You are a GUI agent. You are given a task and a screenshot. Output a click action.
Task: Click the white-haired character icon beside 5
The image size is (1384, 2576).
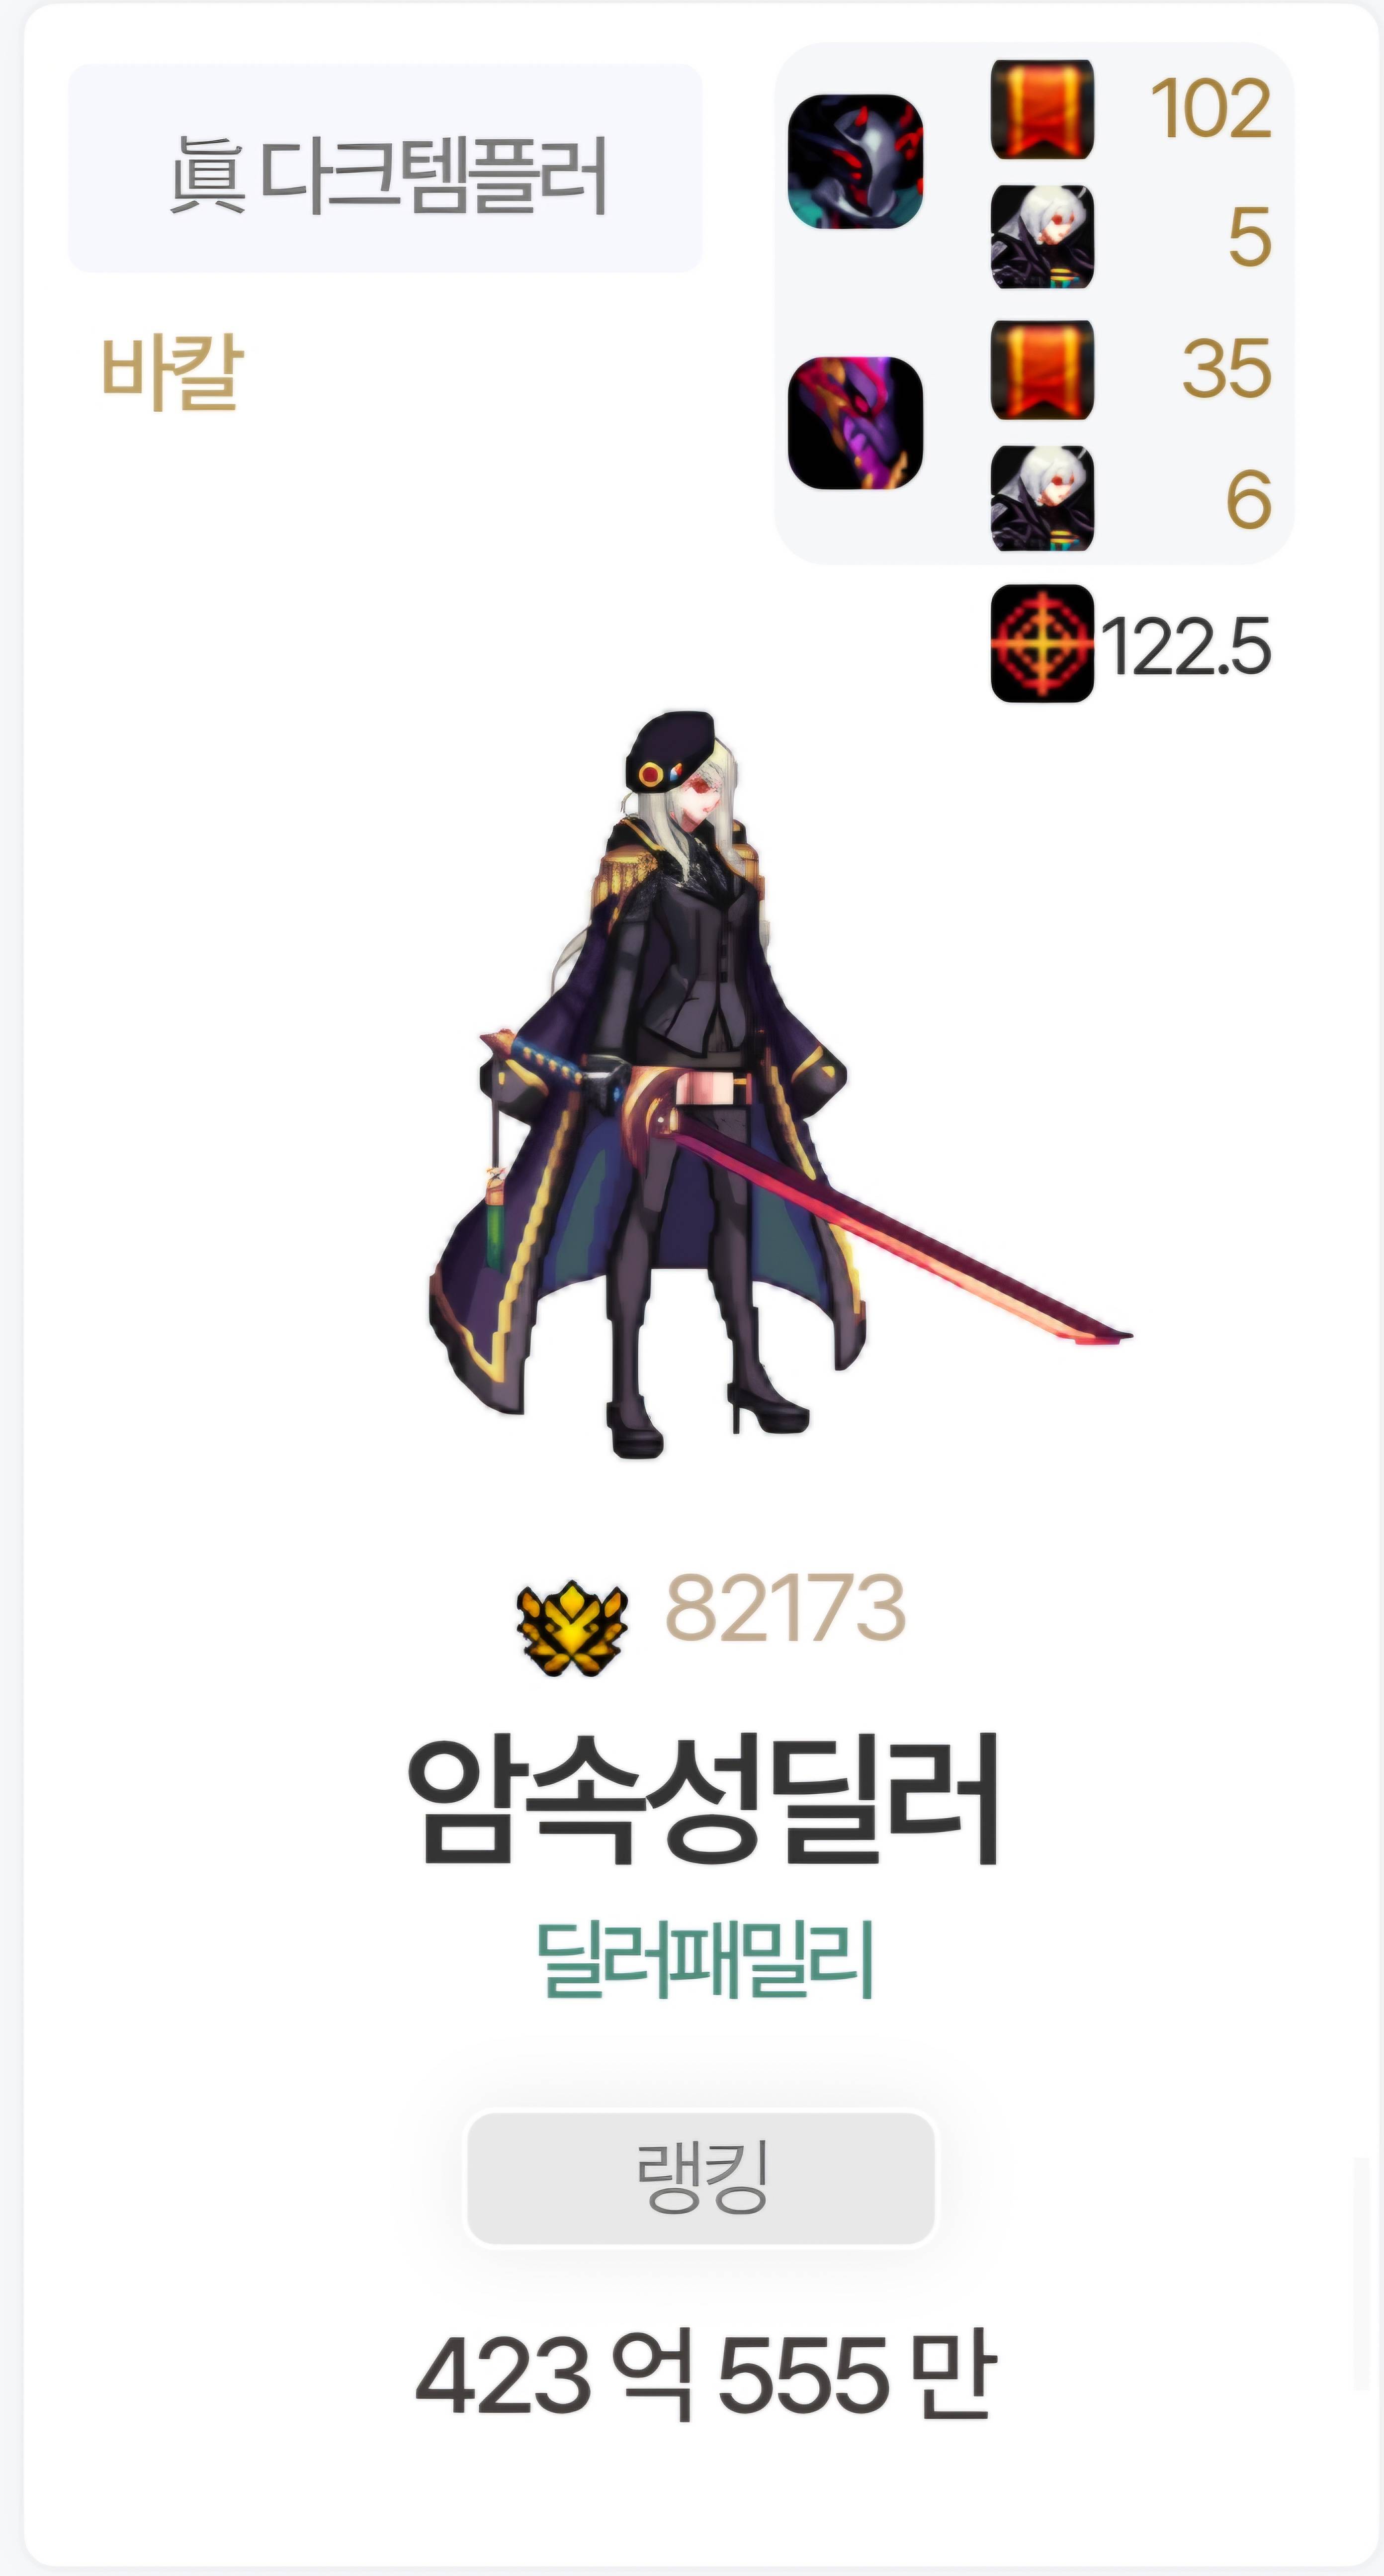pyautogui.click(x=1041, y=237)
